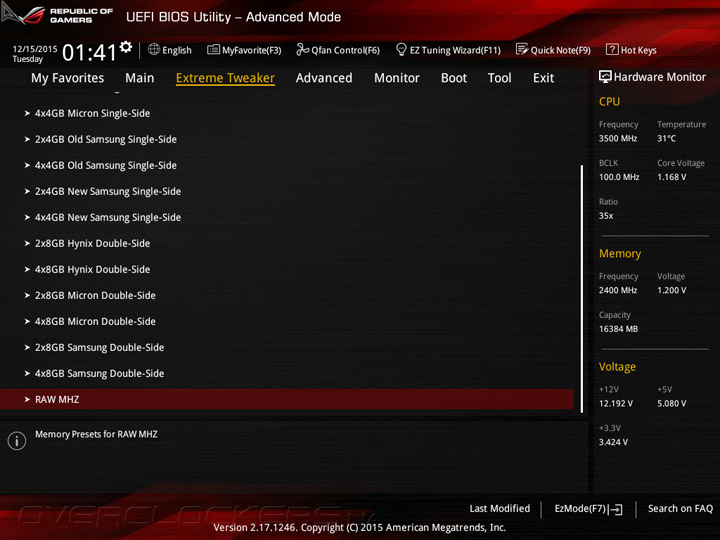
Task: Start EZ Tuning Wizard(F11)
Action: pos(455,50)
